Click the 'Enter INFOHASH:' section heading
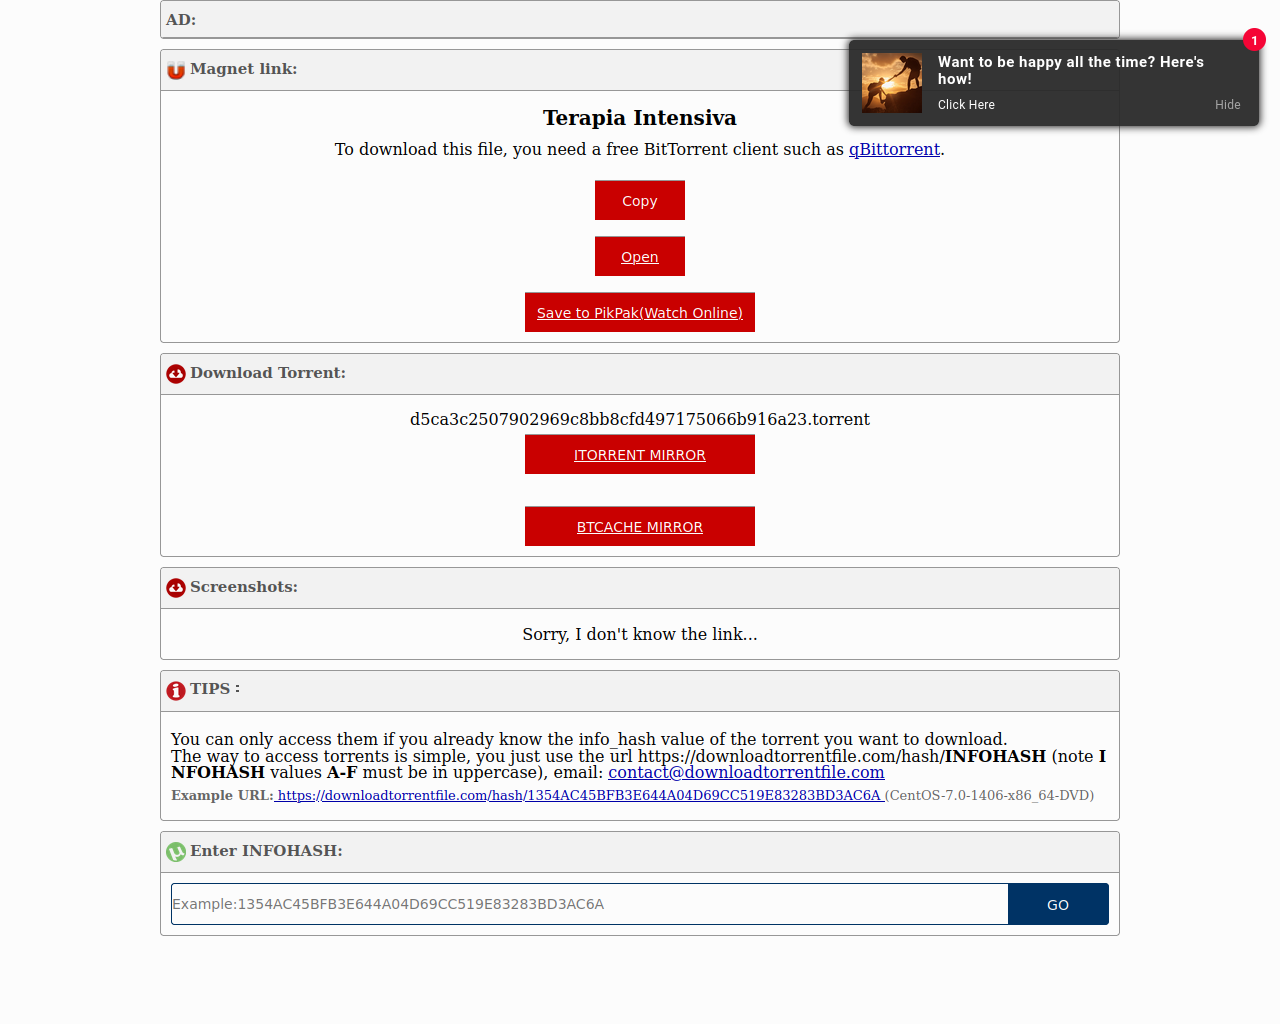The height and width of the screenshot is (1024, 1280). point(266,851)
